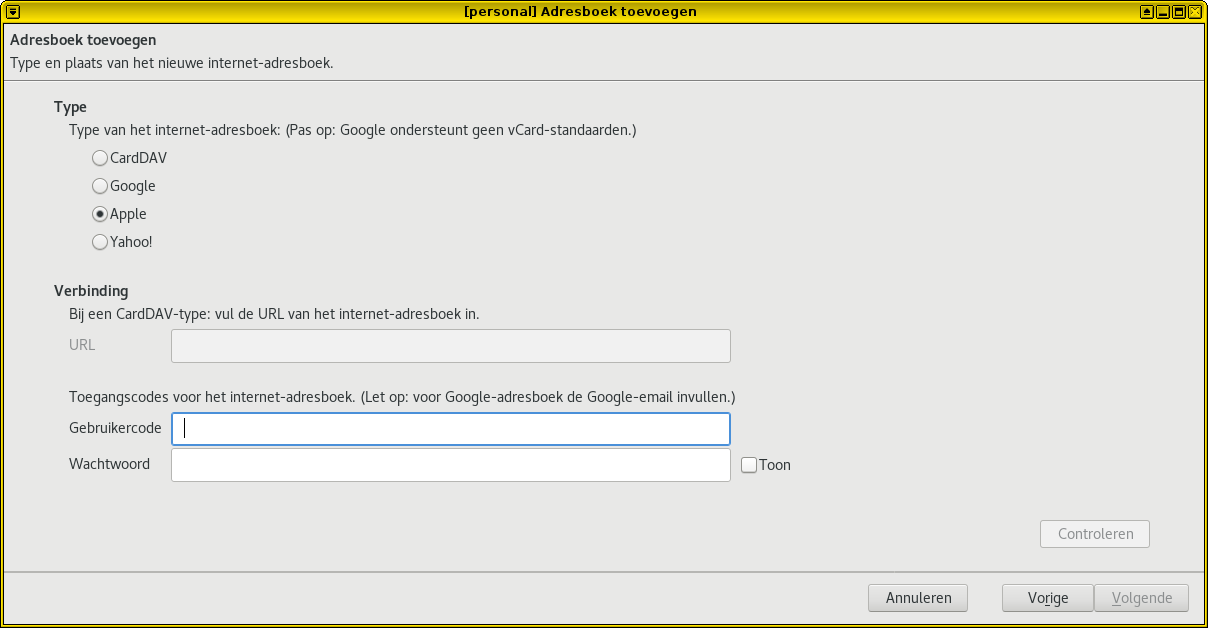Click the 'Type en plaats' subtitle text
This screenshot has height=628, width=1208.
[x=171, y=62]
